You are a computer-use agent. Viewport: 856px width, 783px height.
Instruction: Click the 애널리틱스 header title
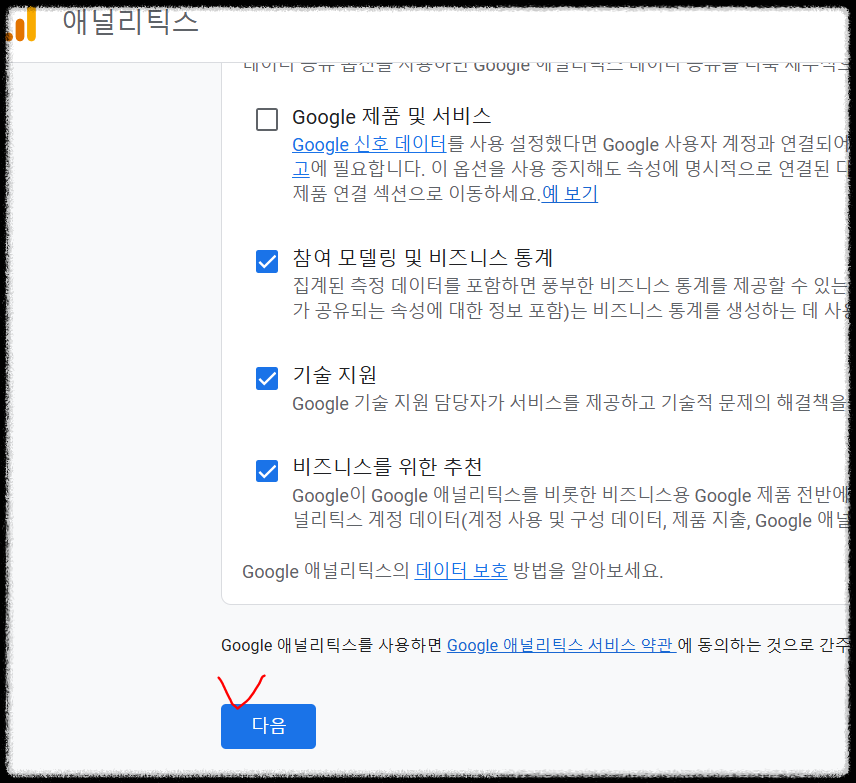coord(130,22)
